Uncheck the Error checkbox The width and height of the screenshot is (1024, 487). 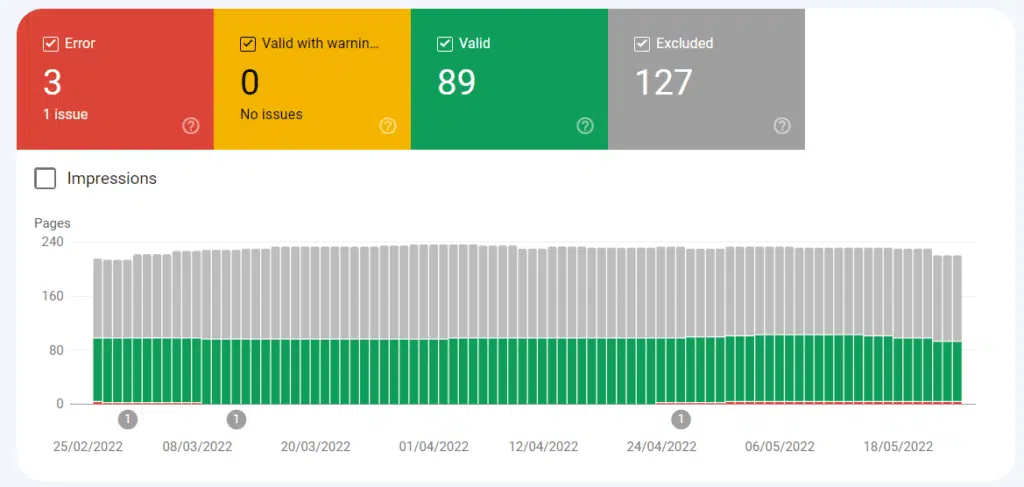[x=50, y=44]
